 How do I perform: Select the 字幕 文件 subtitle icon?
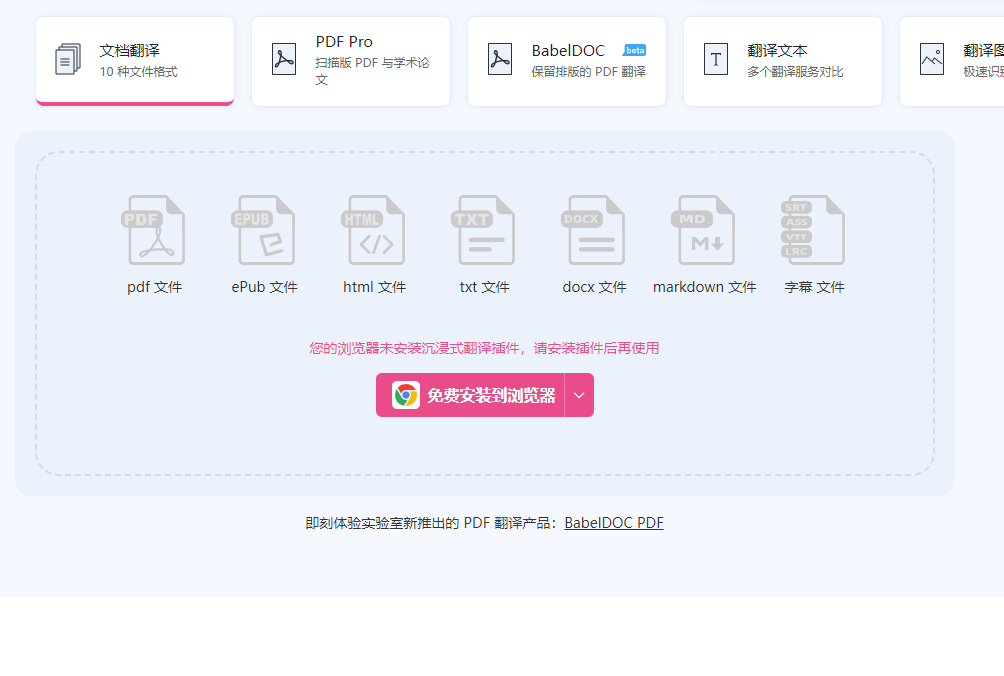point(813,230)
